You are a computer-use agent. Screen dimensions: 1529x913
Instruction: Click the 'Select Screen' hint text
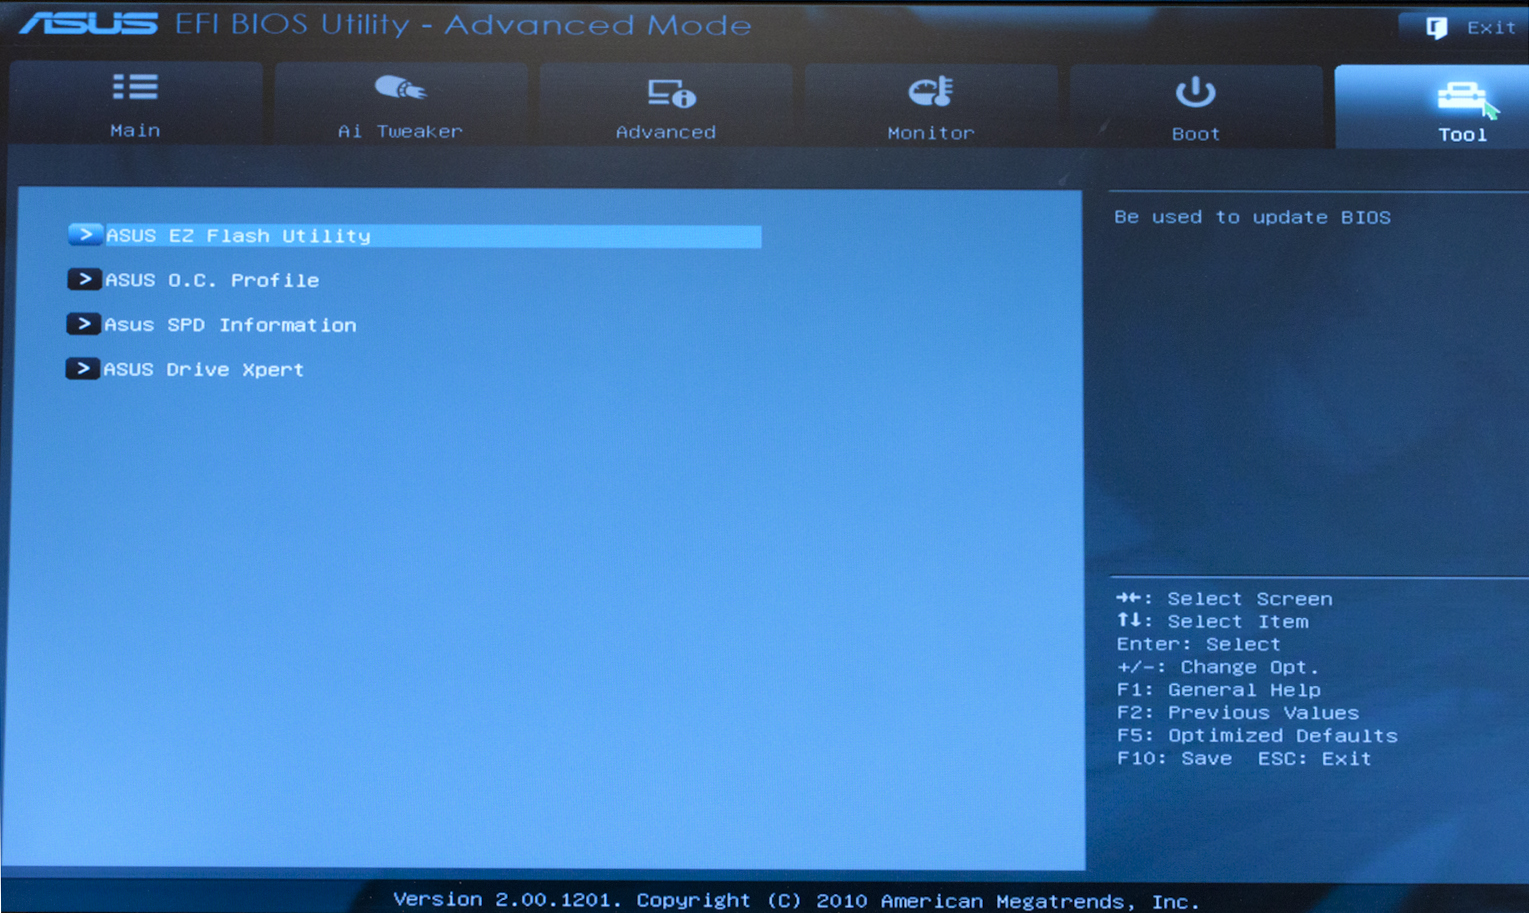click(x=1249, y=599)
